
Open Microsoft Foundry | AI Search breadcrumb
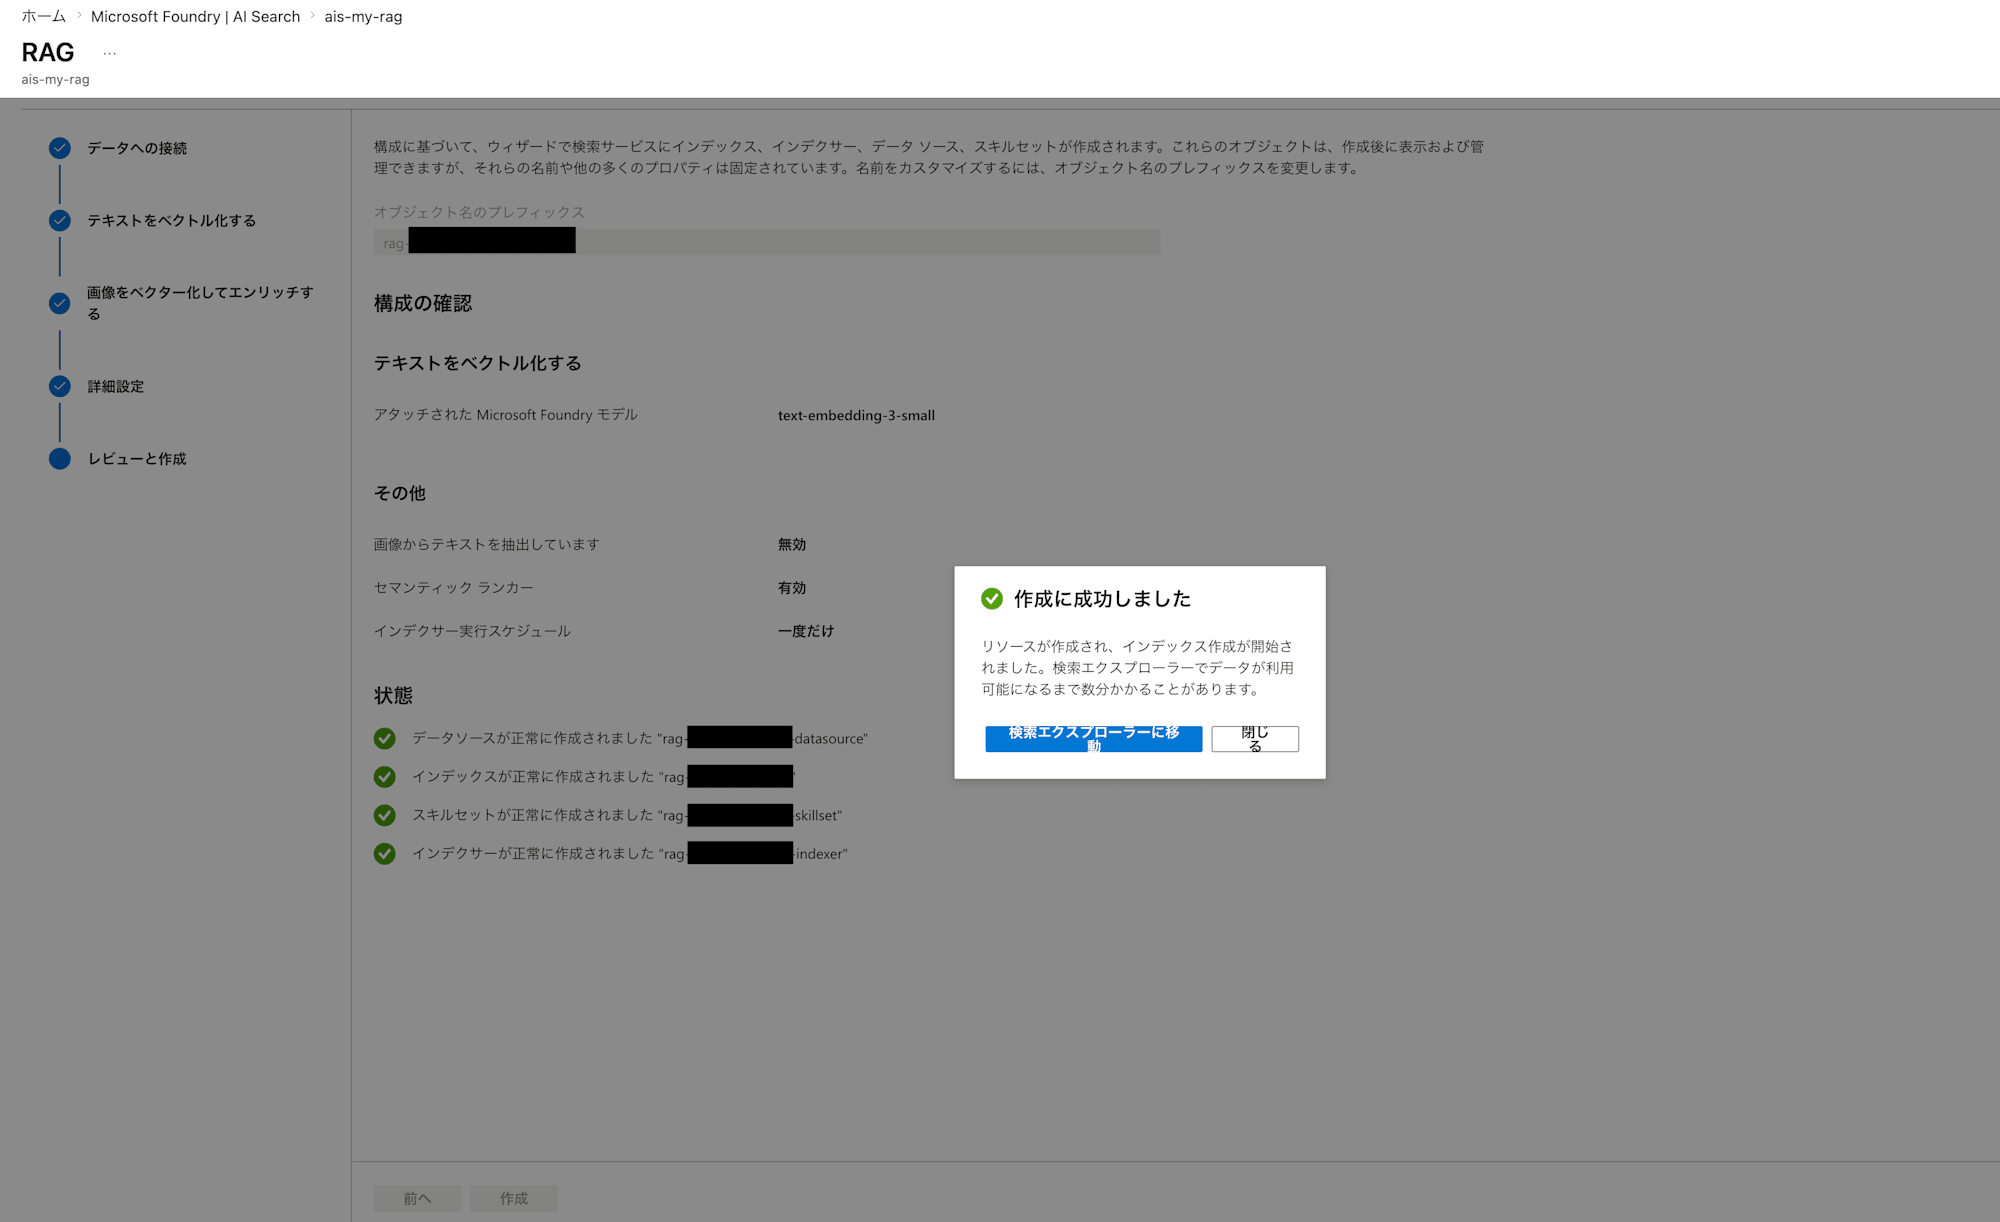coord(195,16)
